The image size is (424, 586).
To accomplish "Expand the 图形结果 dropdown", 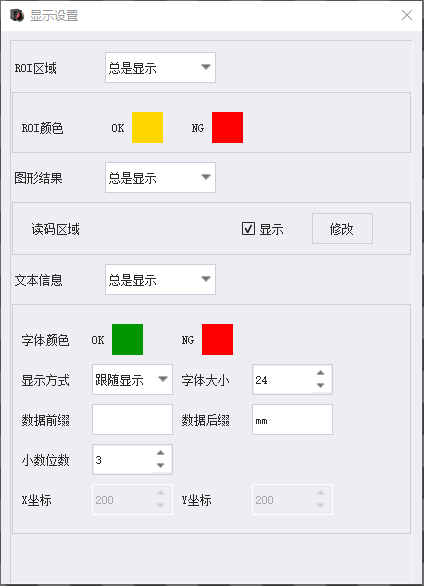I will click(160, 178).
